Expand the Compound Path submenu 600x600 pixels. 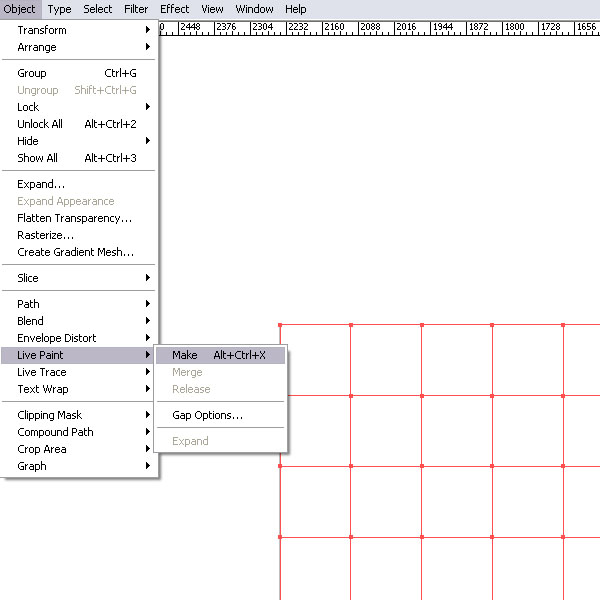point(79,432)
